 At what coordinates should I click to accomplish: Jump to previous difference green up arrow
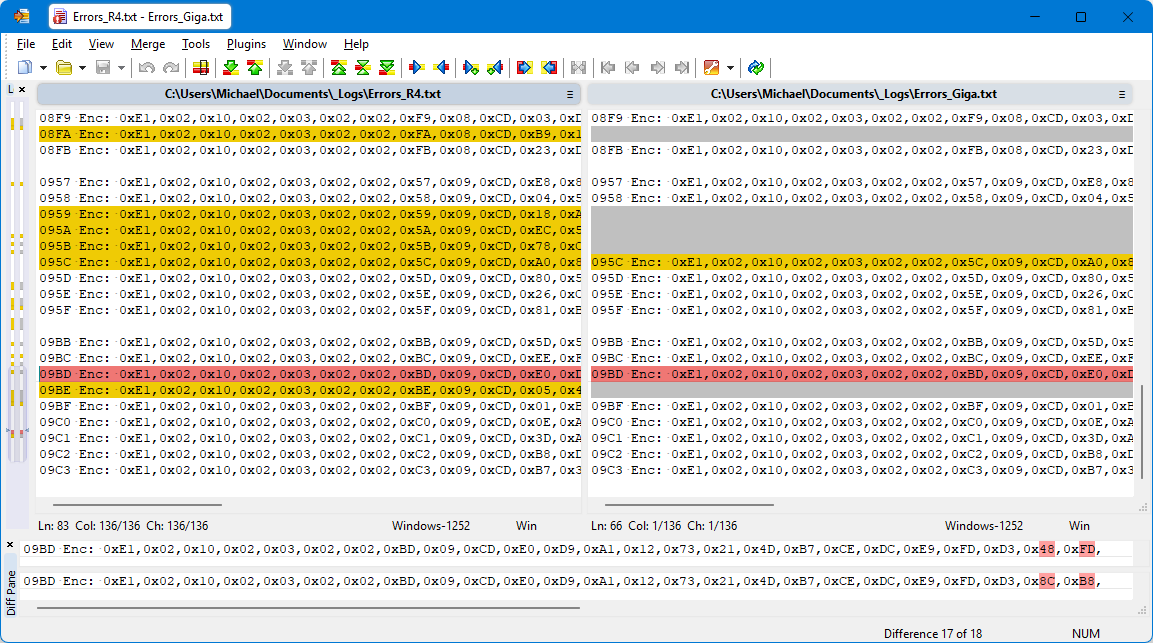pos(255,68)
